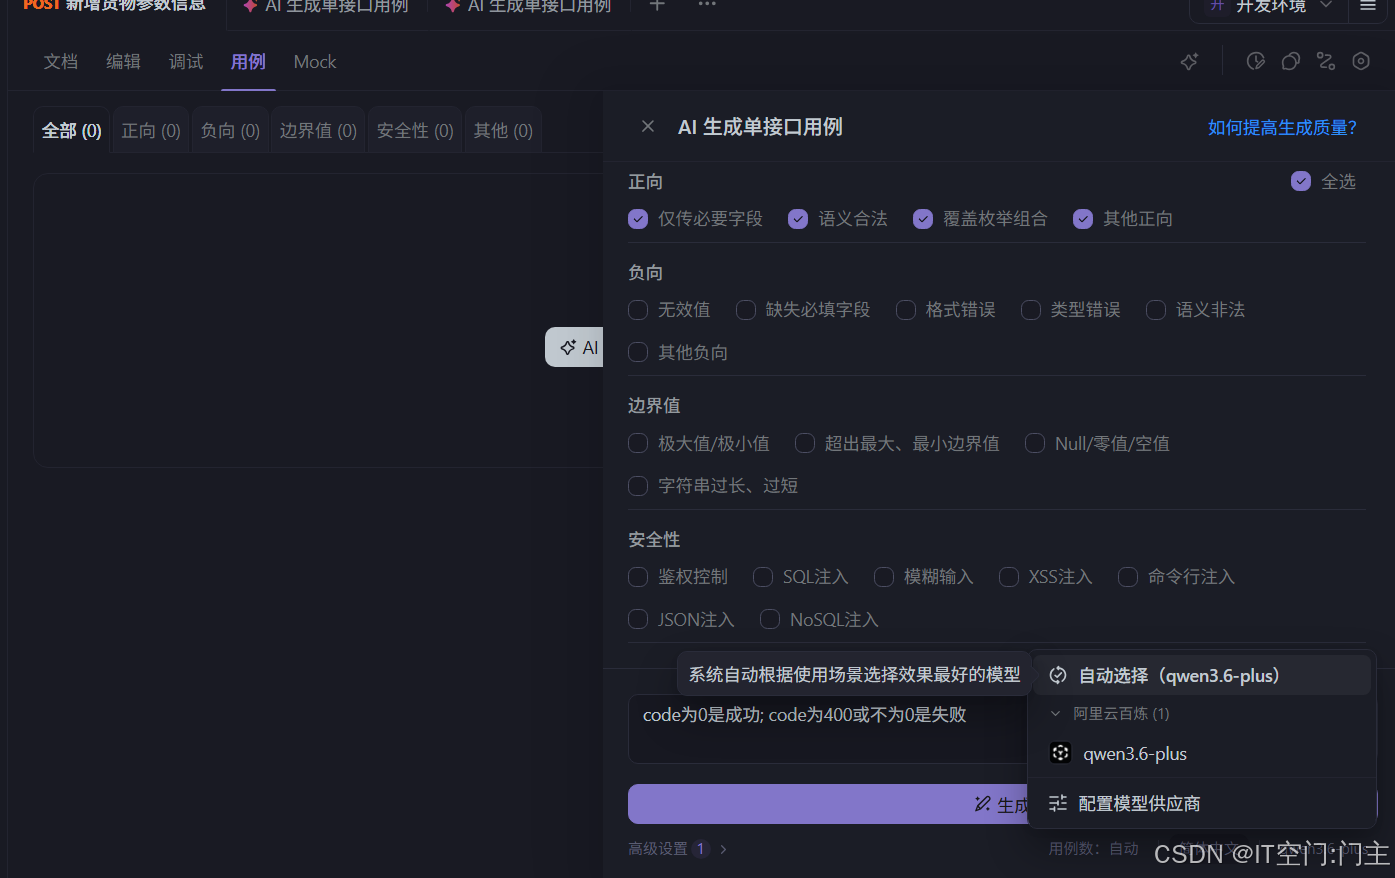The image size is (1395, 878).
Task: Enable JSON注入 checkbox
Action: click(x=638, y=620)
